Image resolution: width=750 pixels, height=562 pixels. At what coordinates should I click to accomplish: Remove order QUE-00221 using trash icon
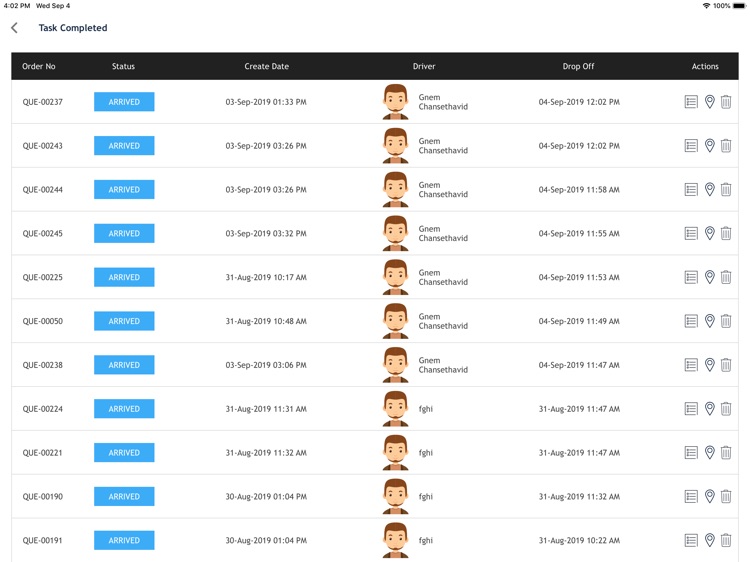726,452
